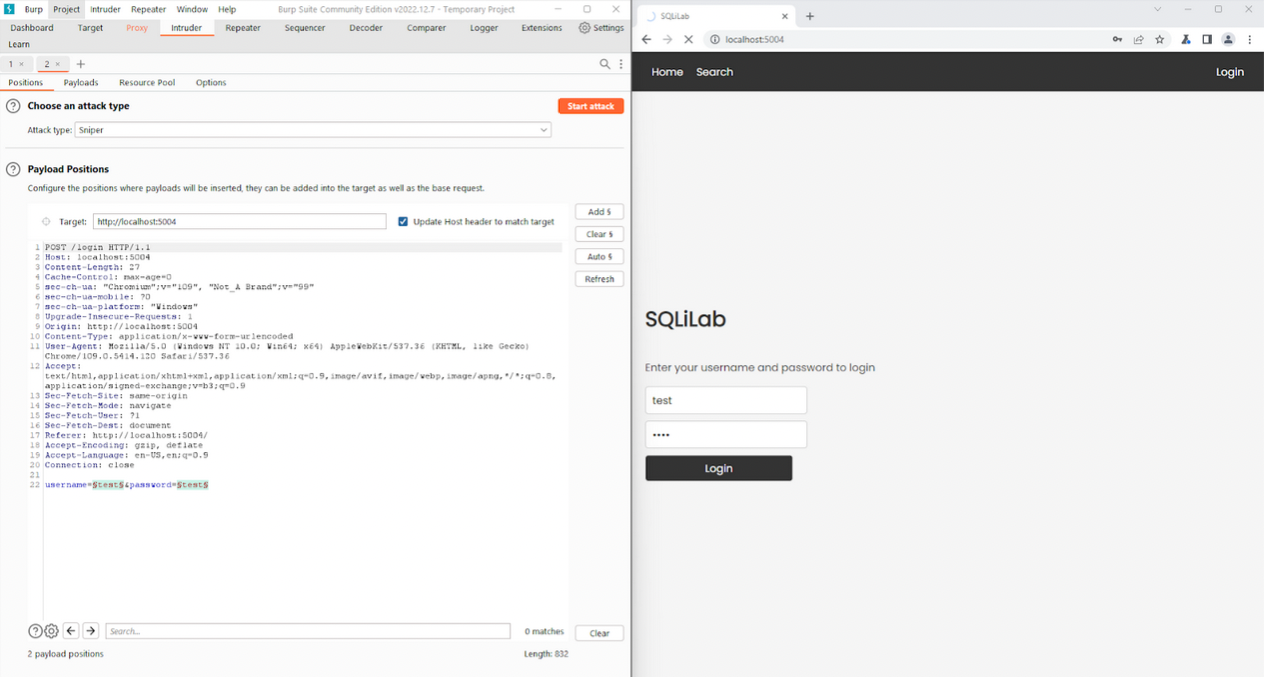Open request editor search settings gear
Viewport: 1264px width, 677px height.
(x=51, y=631)
